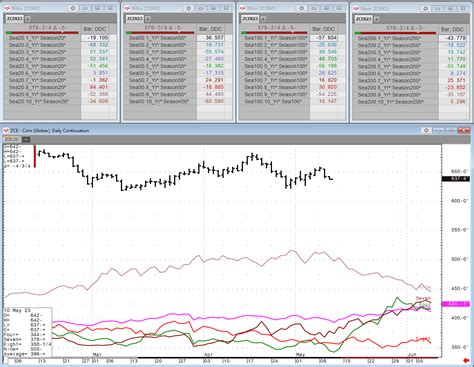
Task: Click red-green range bar in Sea50 window
Action: click(x=160, y=33)
